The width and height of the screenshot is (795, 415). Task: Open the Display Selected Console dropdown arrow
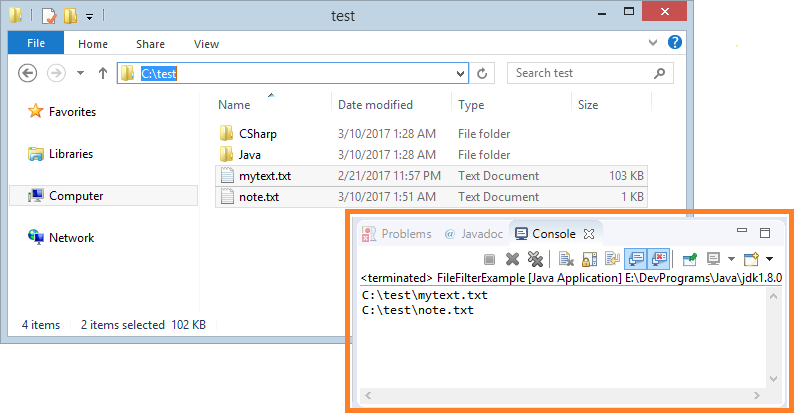[731, 259]
